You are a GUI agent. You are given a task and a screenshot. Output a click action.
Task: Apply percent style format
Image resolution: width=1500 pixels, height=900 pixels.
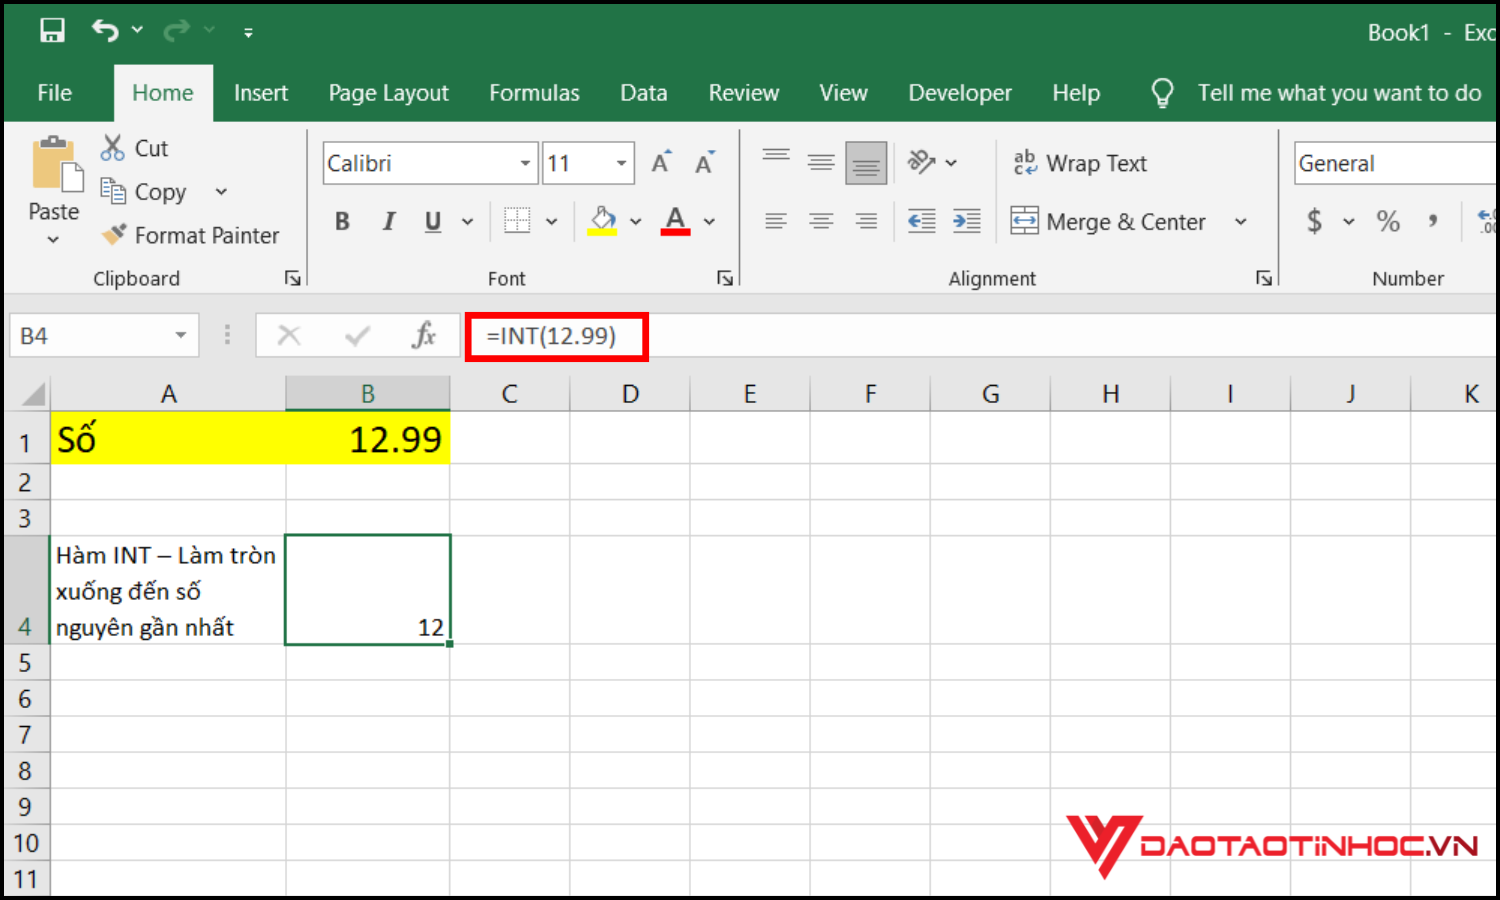click(1388, 221)
